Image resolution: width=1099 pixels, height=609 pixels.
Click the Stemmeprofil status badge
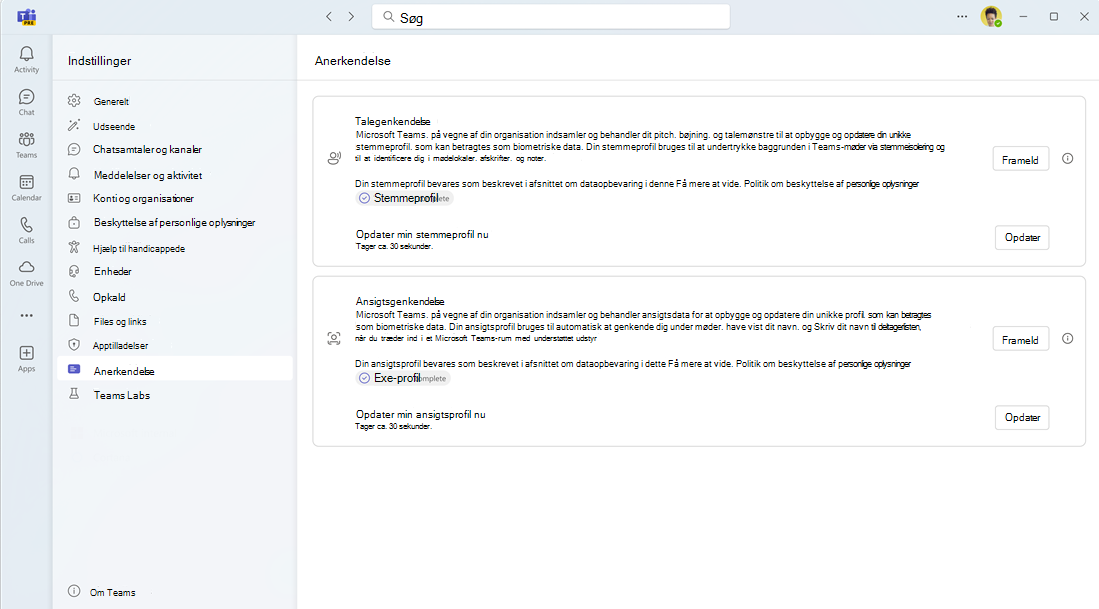click(x=404, y=198)
